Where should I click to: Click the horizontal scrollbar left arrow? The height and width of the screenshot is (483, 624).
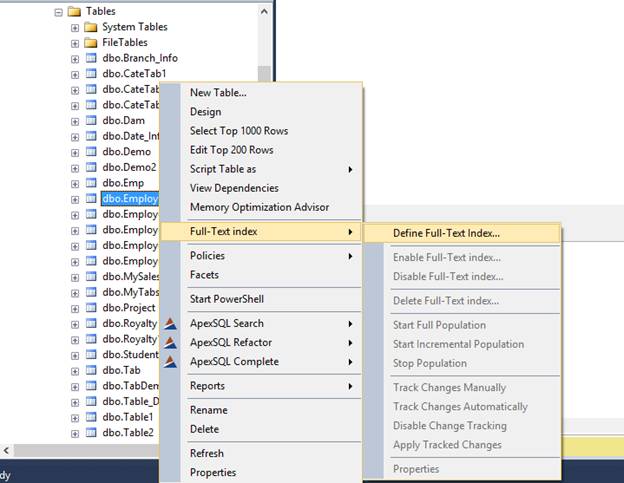6,451
